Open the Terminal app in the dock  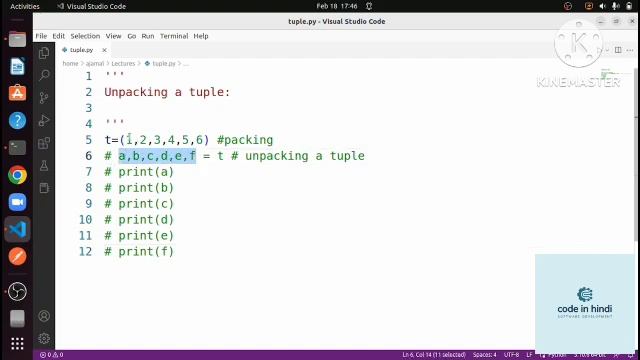(17, 148)
